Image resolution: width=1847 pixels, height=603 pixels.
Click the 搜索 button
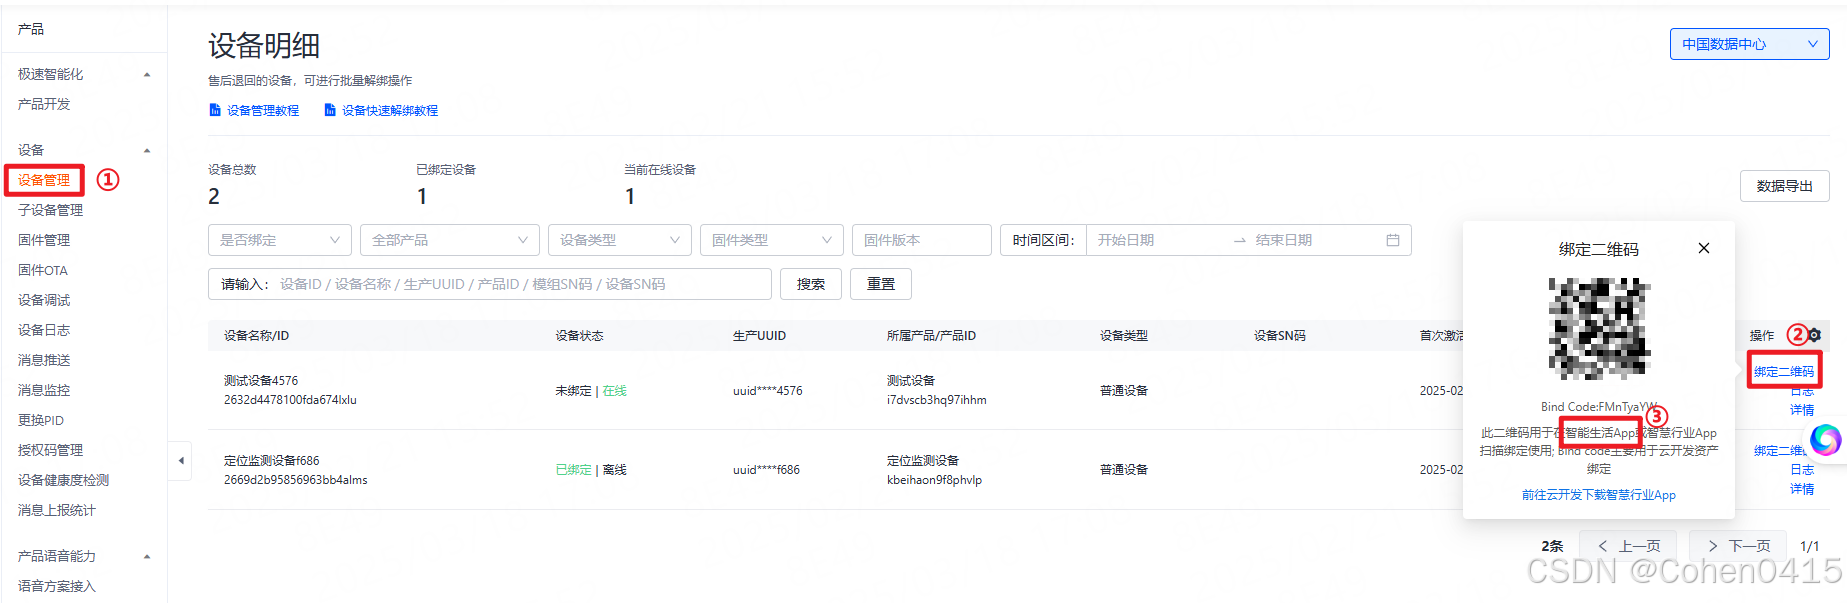[x=811, y=284]
